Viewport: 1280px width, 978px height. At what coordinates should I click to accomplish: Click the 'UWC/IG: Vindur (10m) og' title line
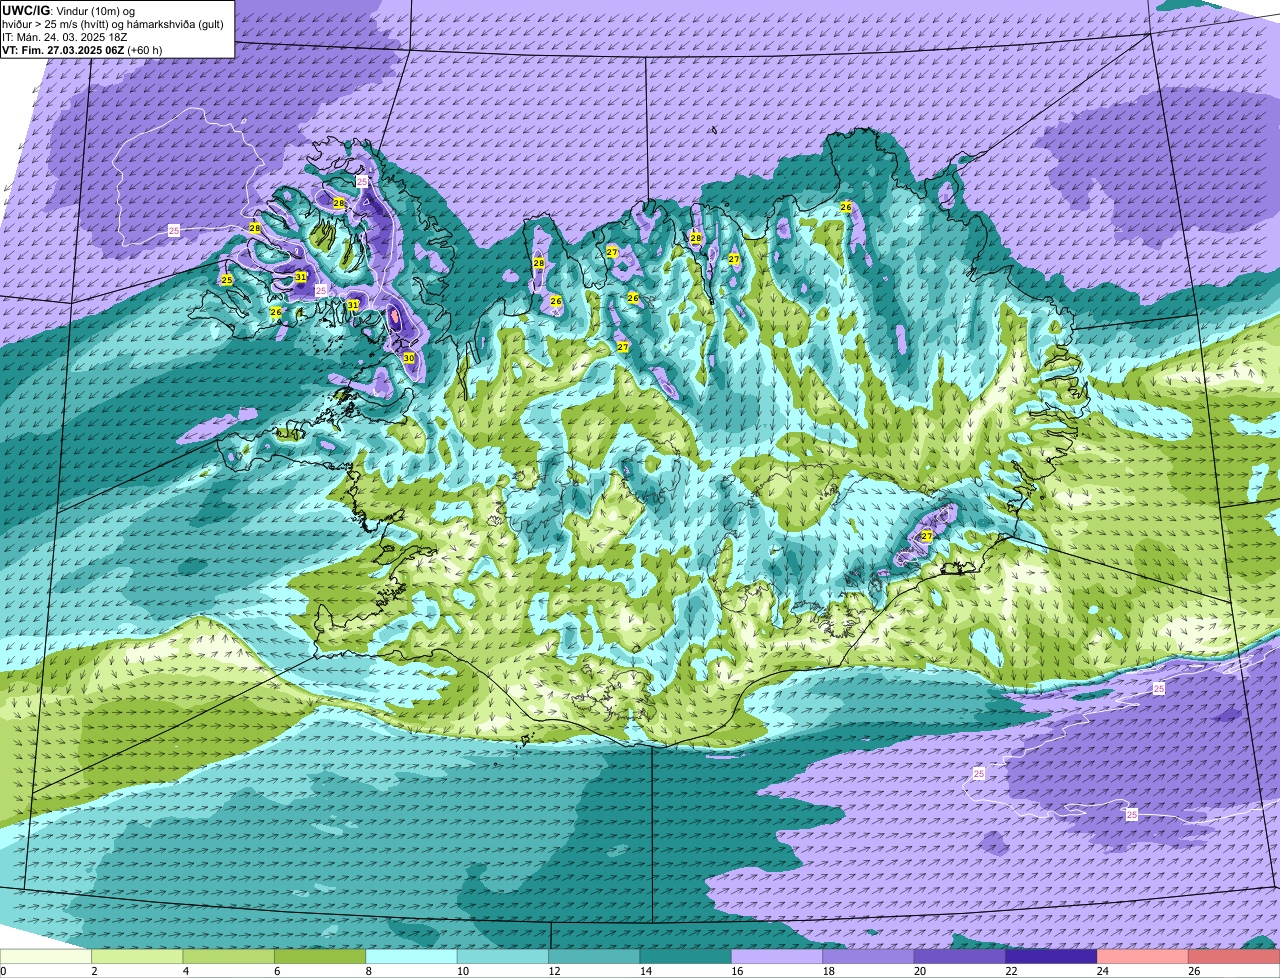tap(68, 10)
